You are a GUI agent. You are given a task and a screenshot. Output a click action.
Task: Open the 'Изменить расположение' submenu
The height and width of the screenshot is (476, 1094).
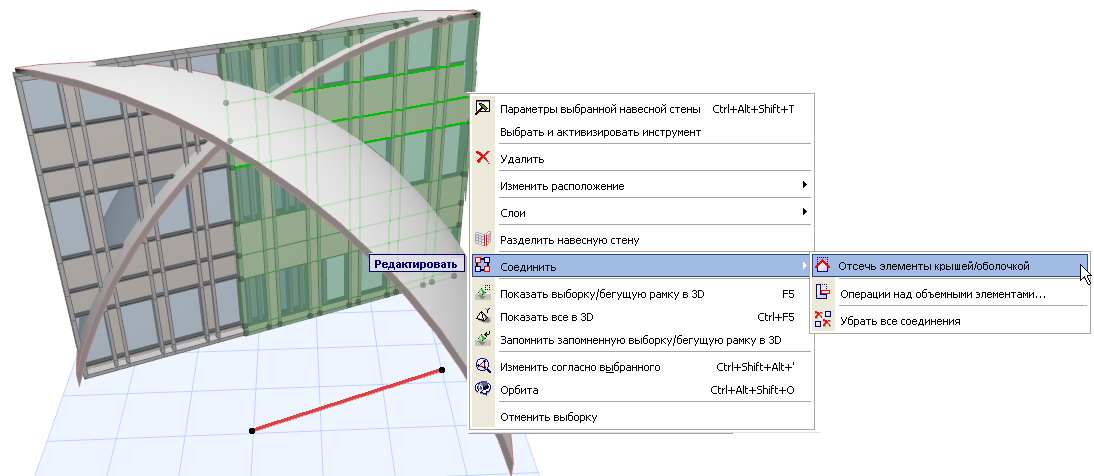[643, 186]
